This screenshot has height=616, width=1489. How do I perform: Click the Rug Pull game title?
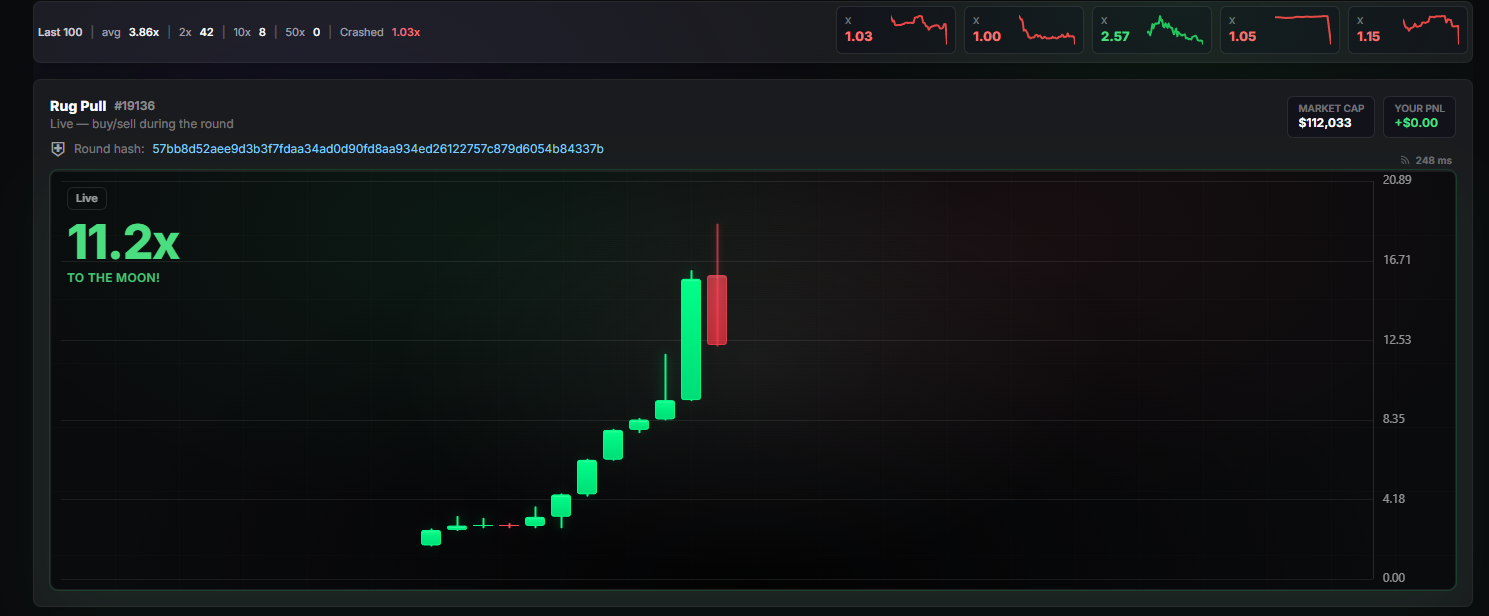tap(78, 106)
